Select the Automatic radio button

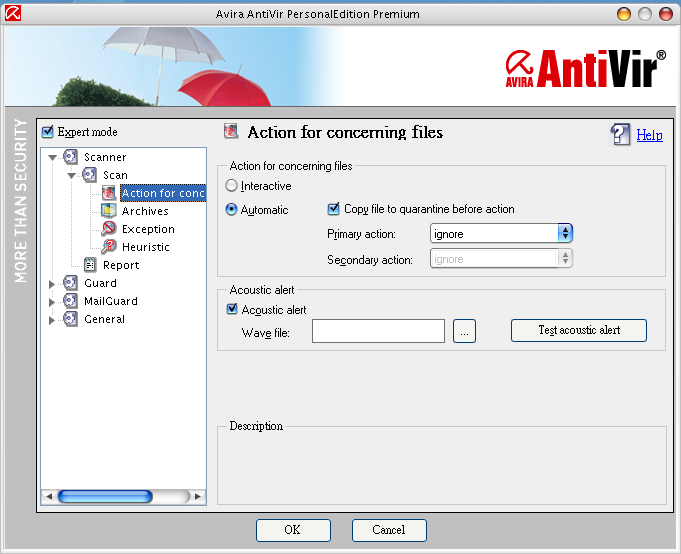pyautogui.click(x=231, y=209)
